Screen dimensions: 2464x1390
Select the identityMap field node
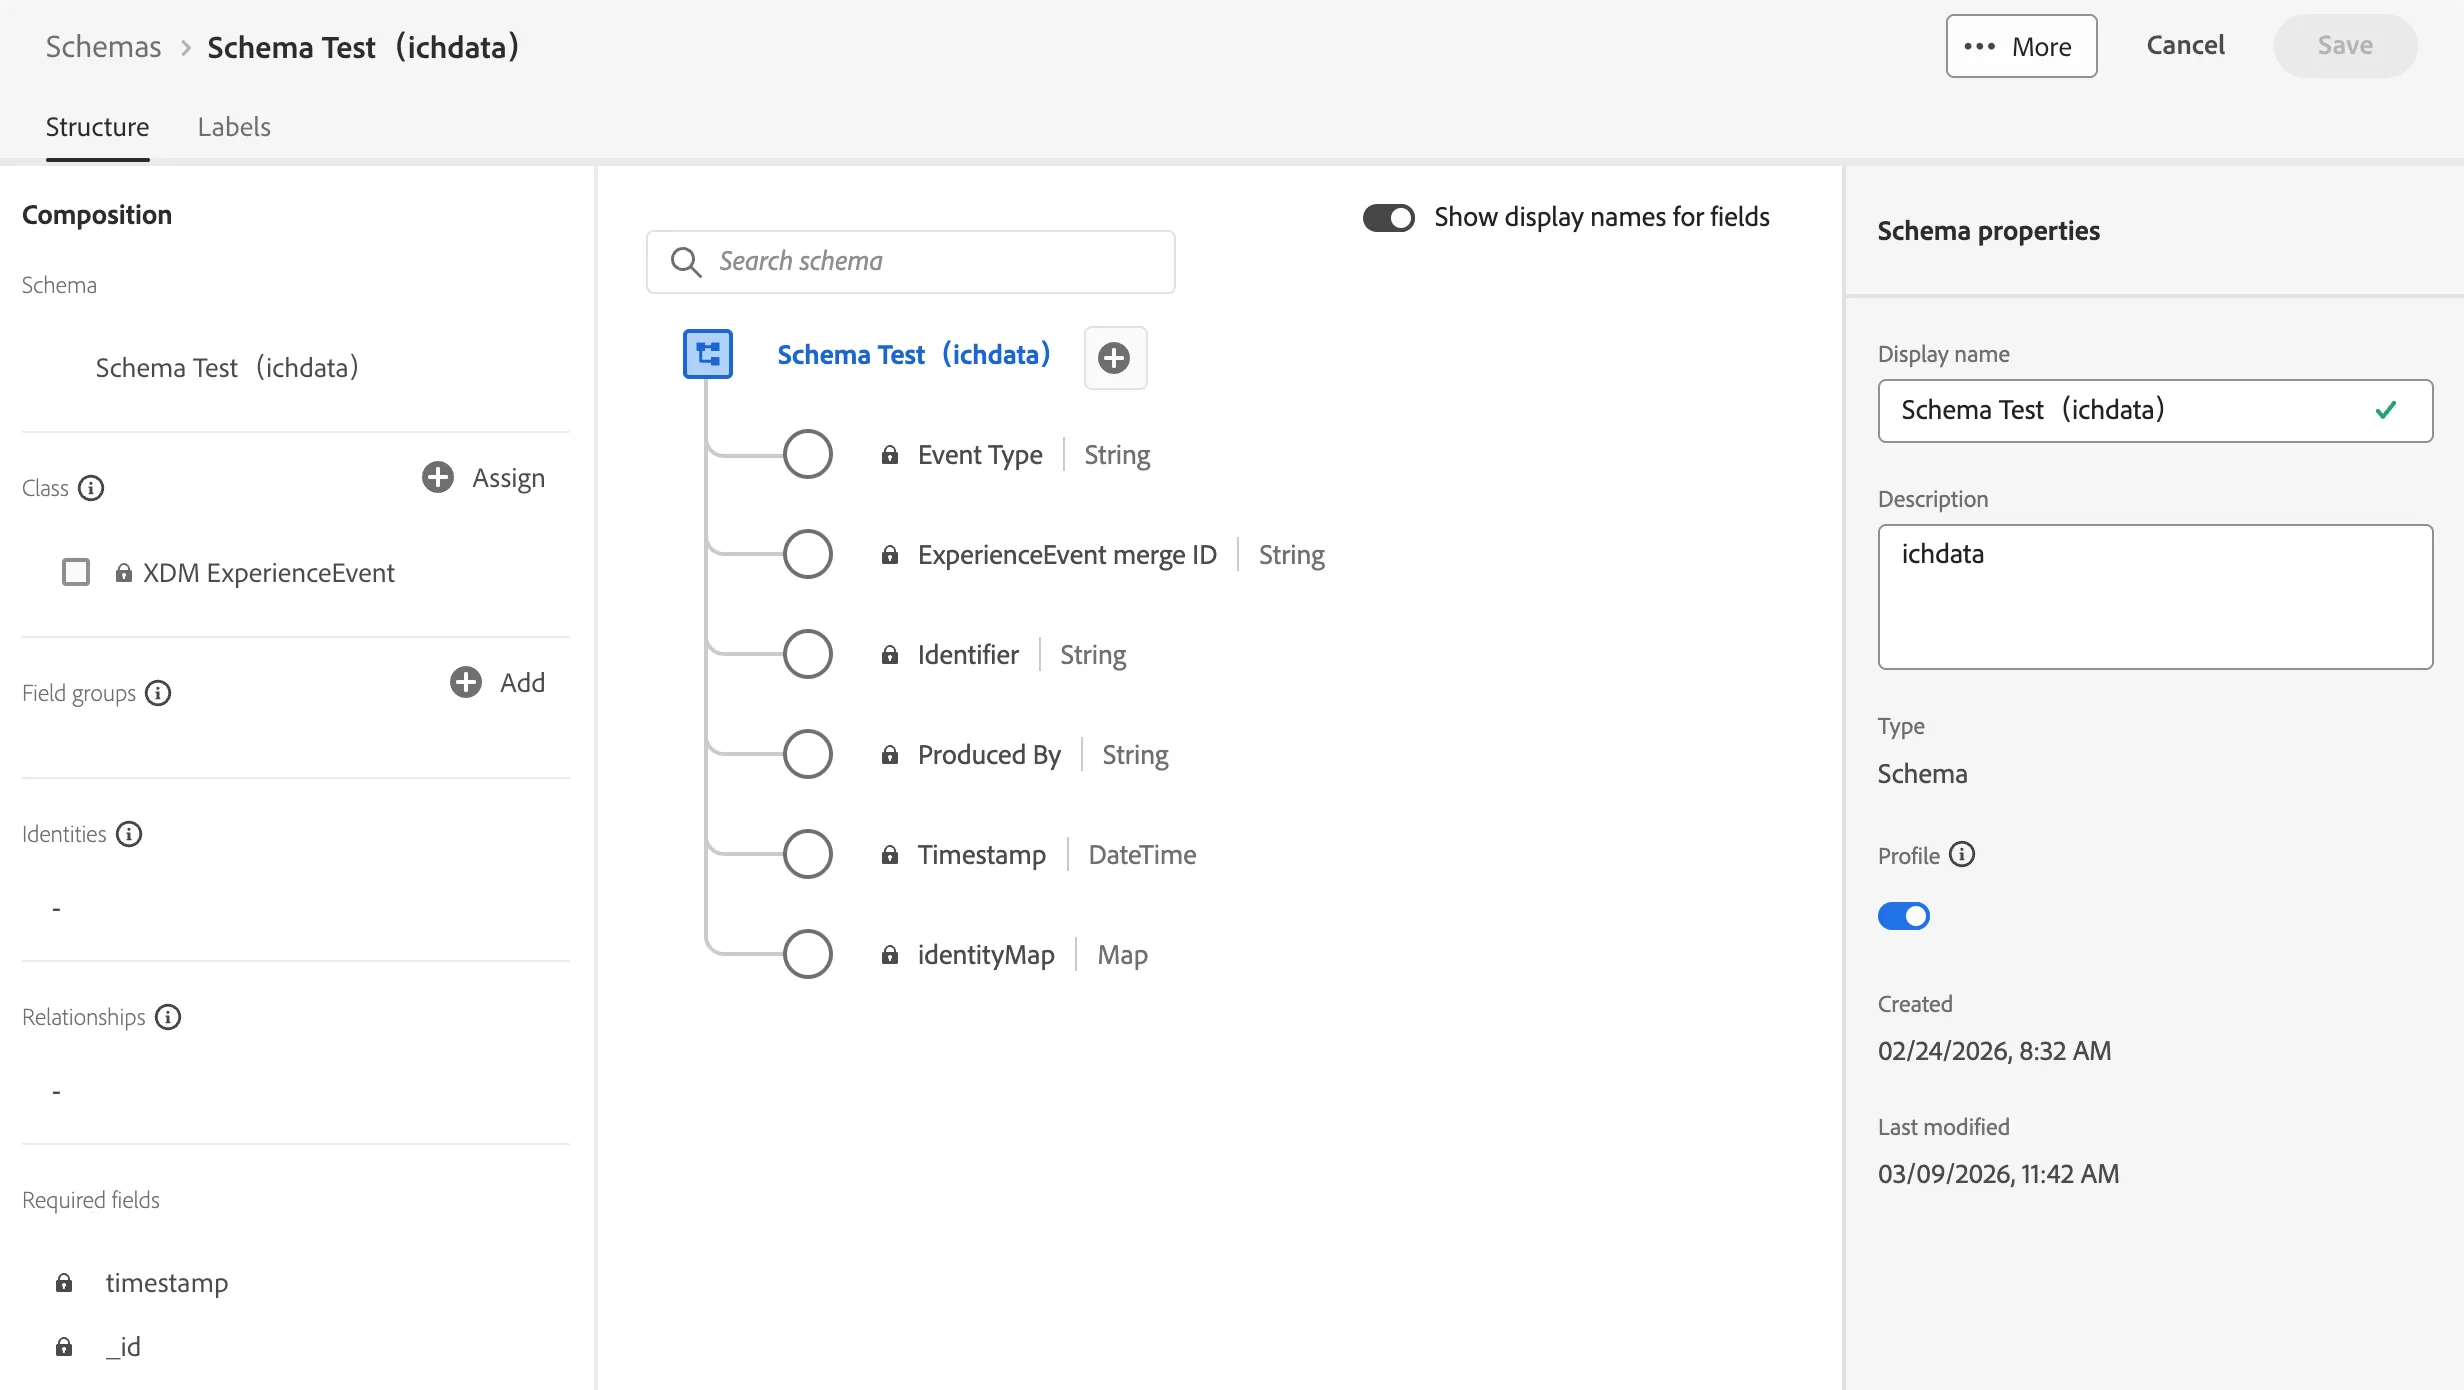pos(808,954)
